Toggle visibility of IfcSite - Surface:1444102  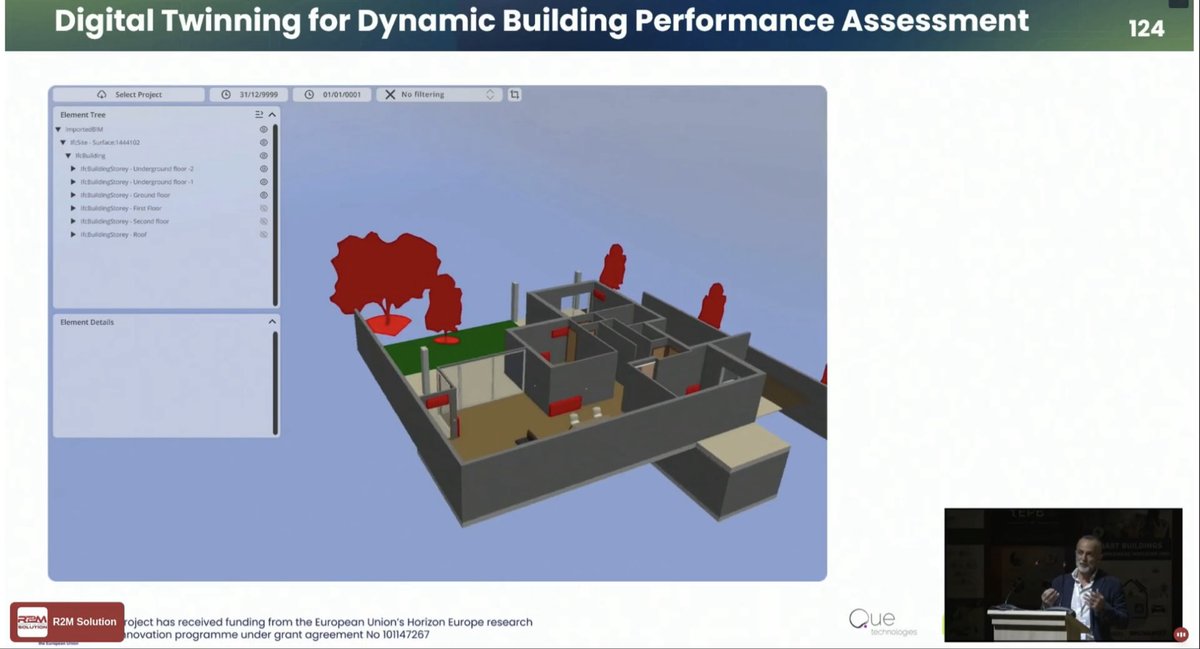click(x=264, y=142)
